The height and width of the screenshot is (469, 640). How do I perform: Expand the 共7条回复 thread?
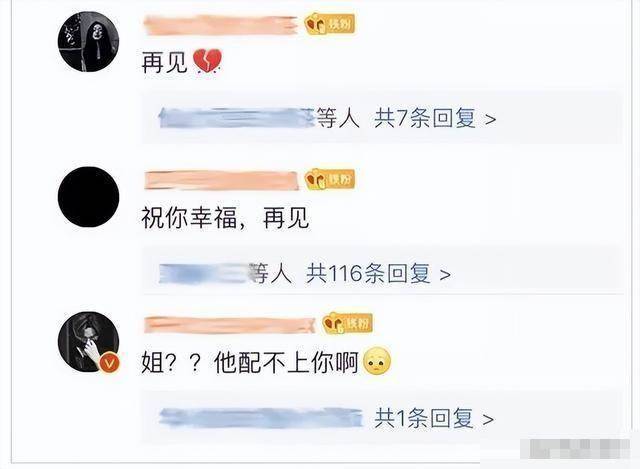coord(425,119)
